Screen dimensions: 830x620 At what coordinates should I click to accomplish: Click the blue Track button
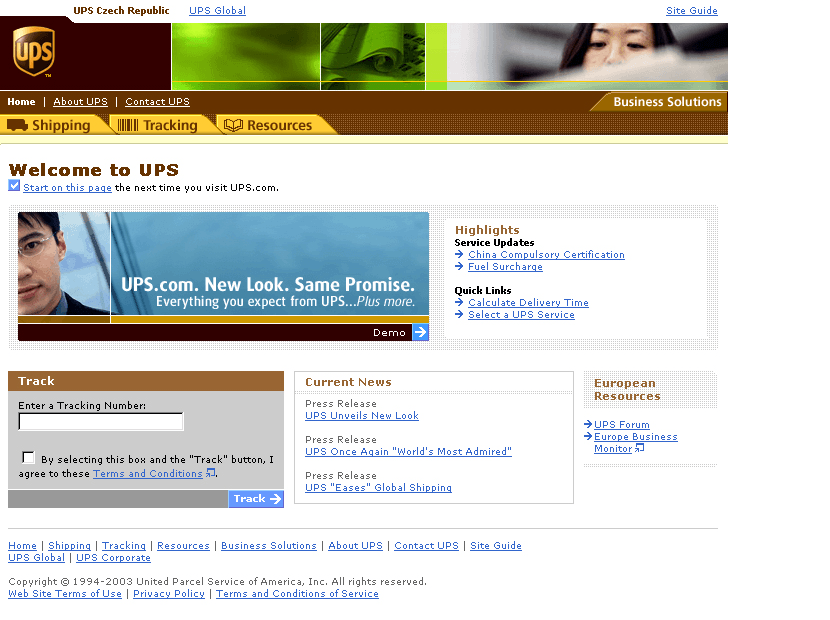[256, 499]
